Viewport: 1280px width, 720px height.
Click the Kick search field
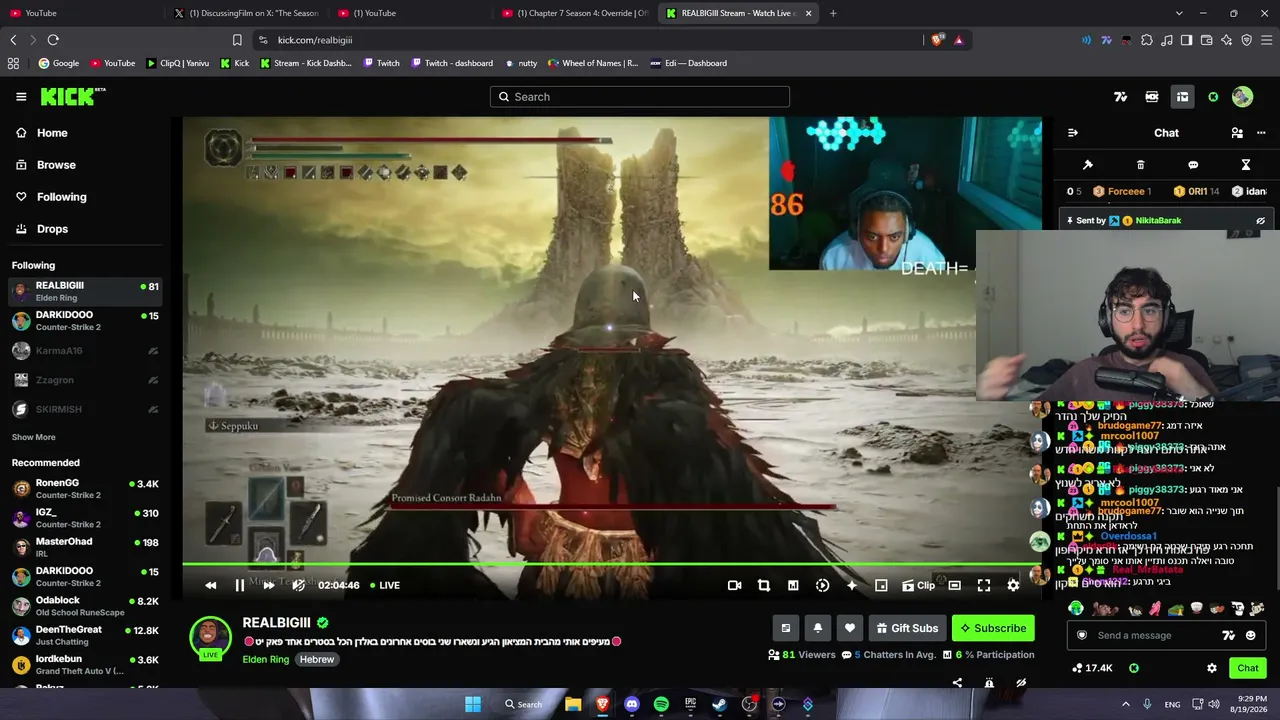pos(640,97)
